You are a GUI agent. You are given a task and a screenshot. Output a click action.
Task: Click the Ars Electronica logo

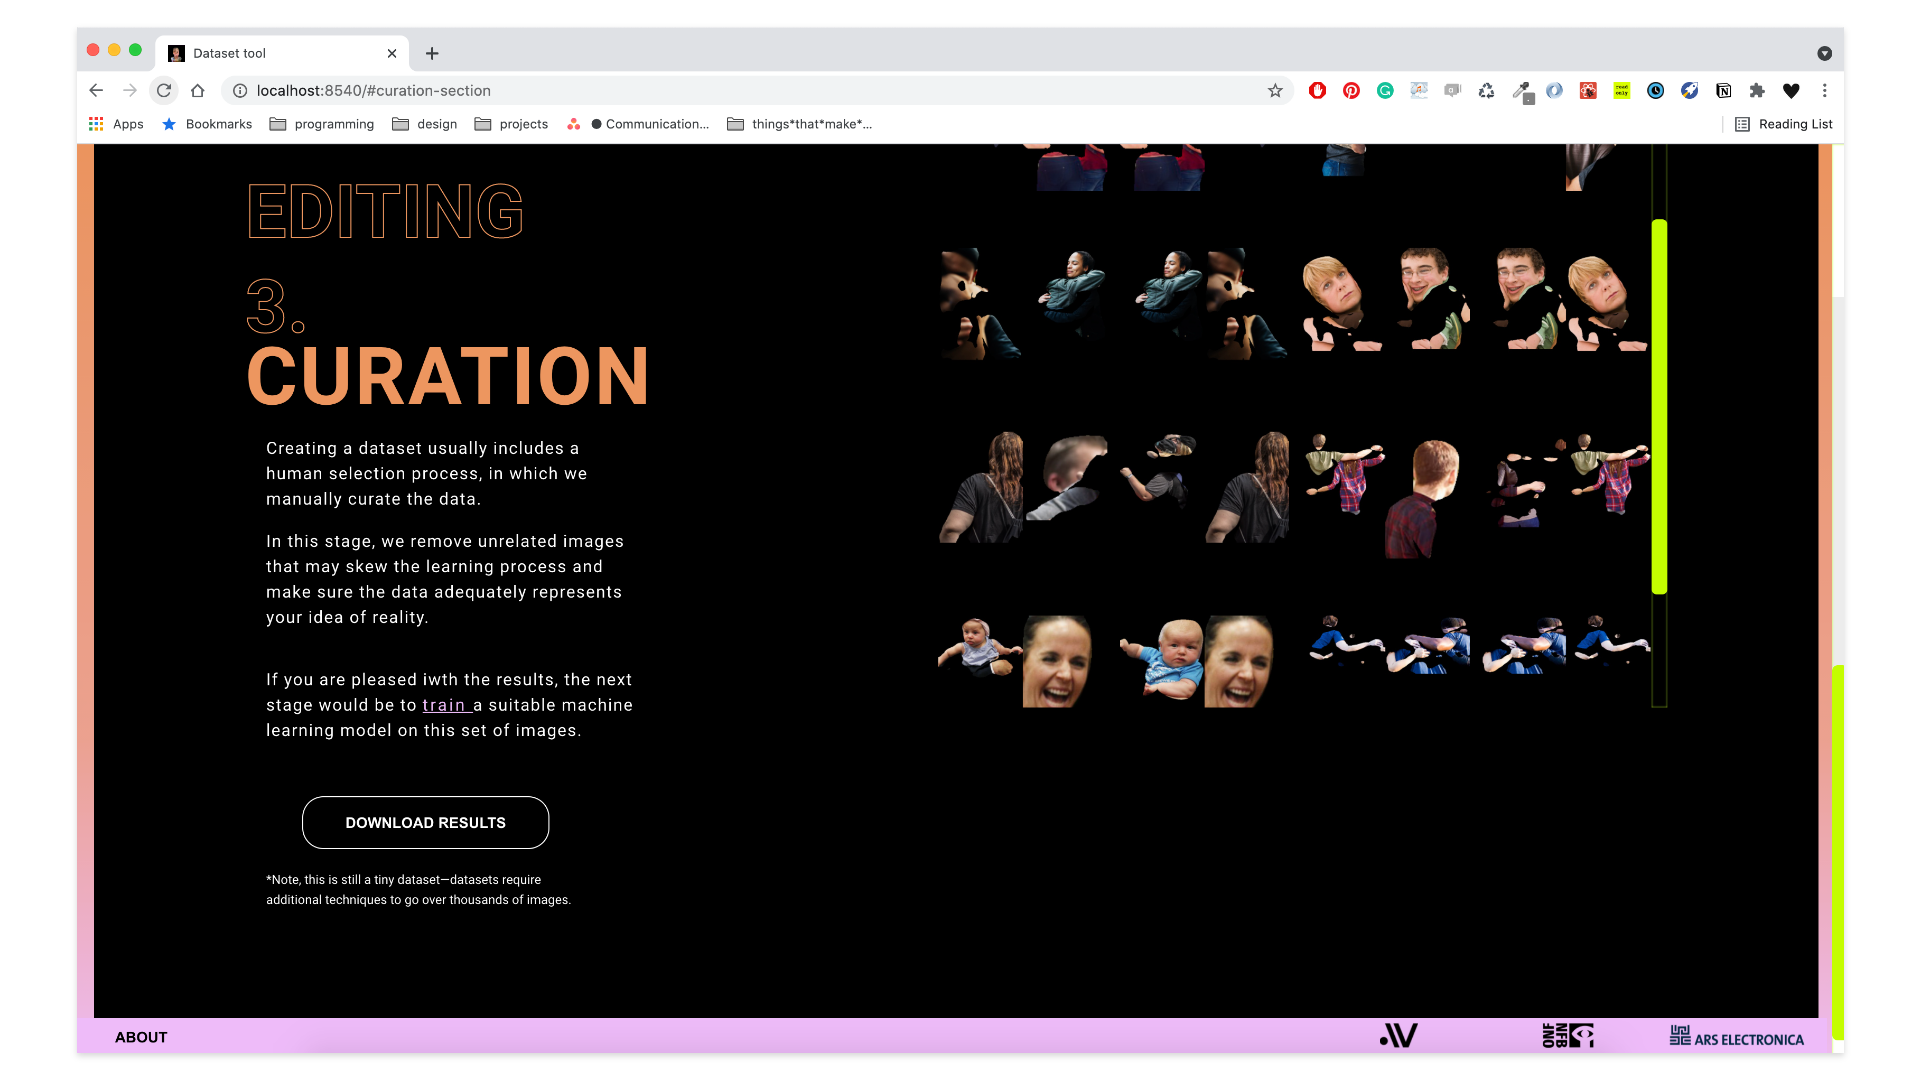pyautogui.click(x=1737, y=1037)
